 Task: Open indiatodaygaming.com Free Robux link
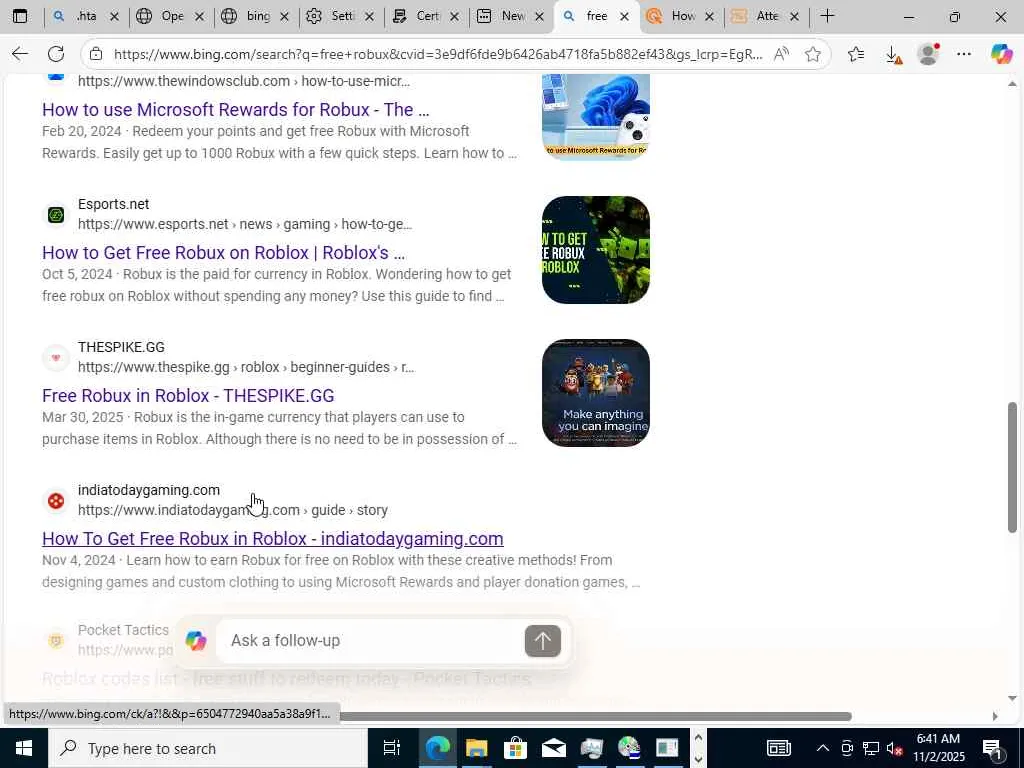coord(272,539)
